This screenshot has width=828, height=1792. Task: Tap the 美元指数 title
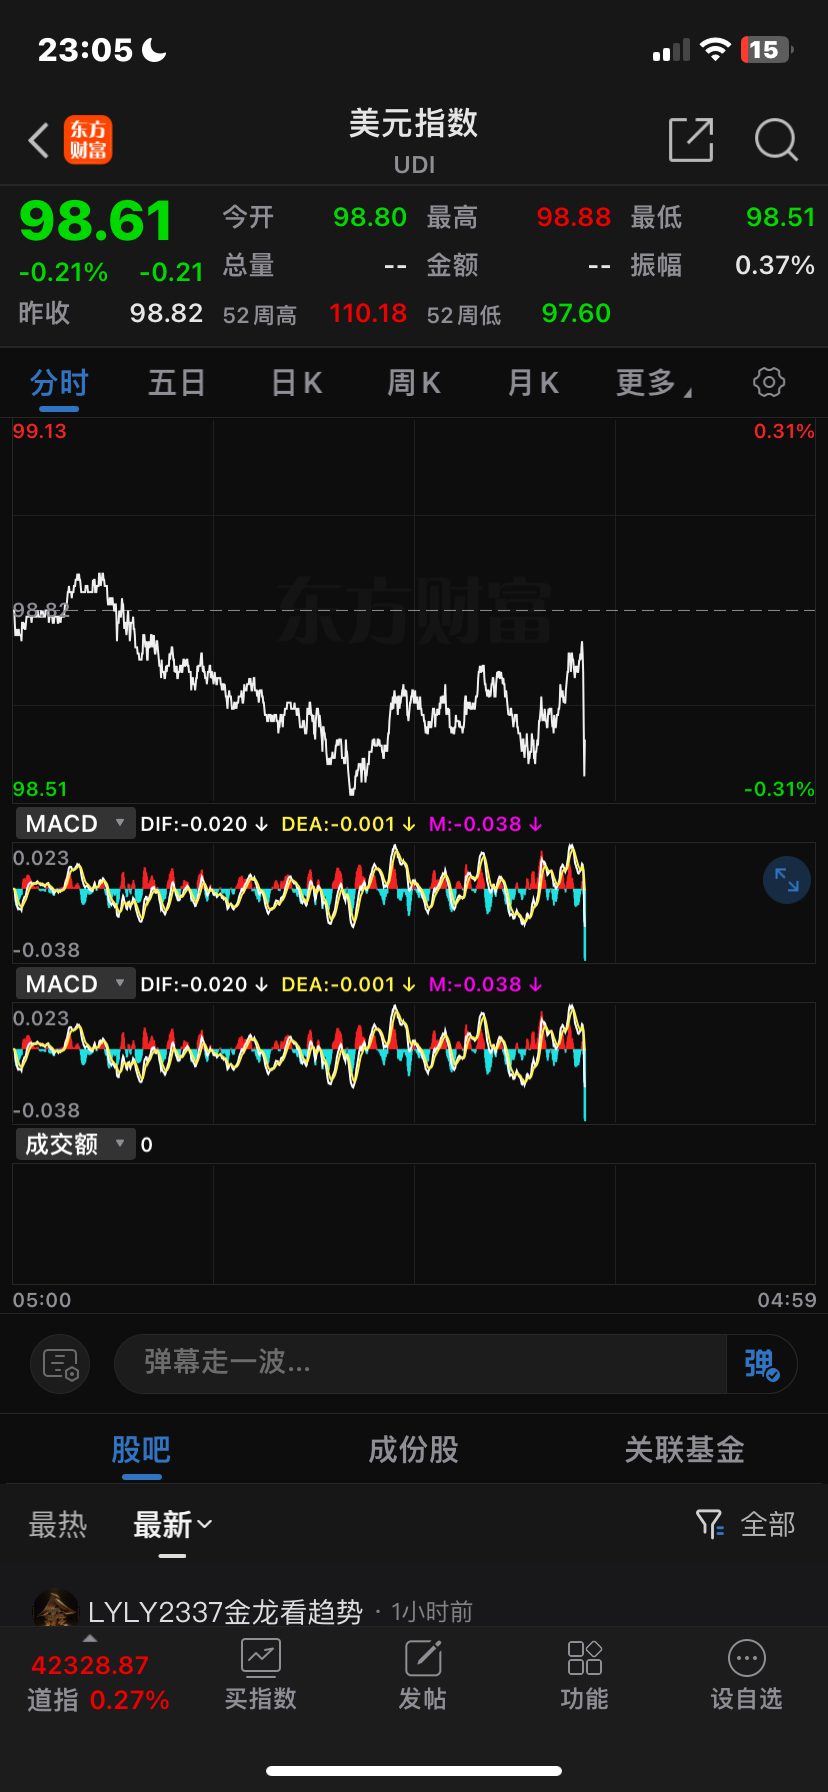pos(414,124)
